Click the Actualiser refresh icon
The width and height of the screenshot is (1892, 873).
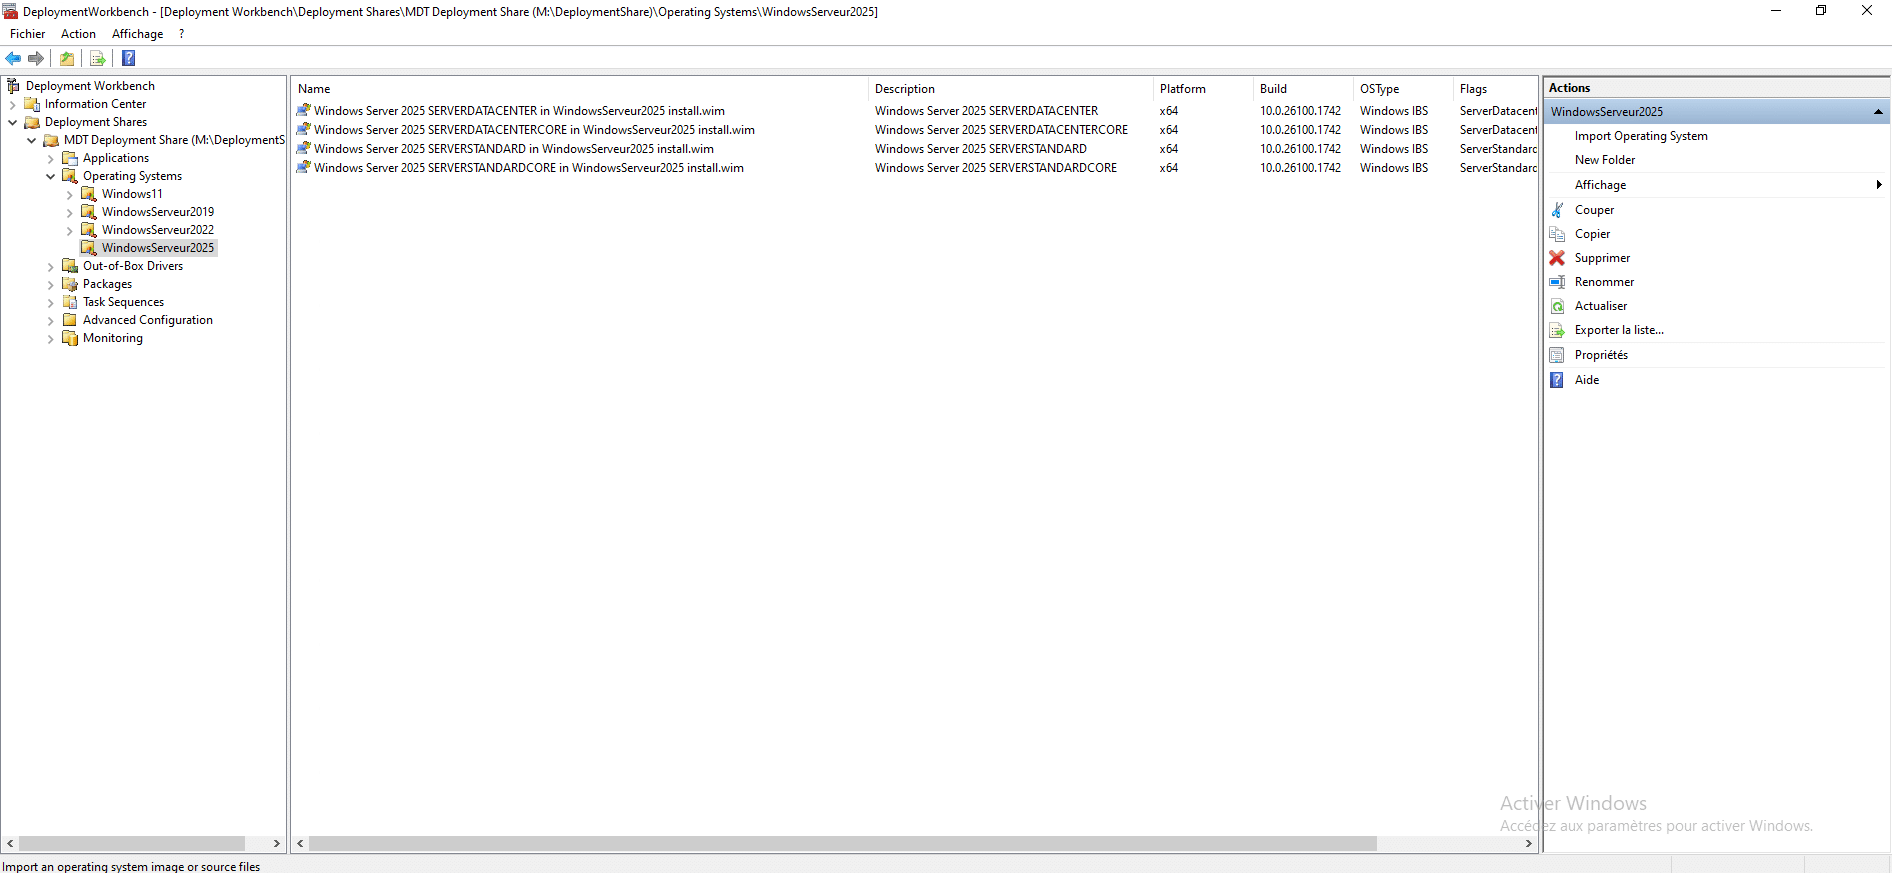point(1557,306)
